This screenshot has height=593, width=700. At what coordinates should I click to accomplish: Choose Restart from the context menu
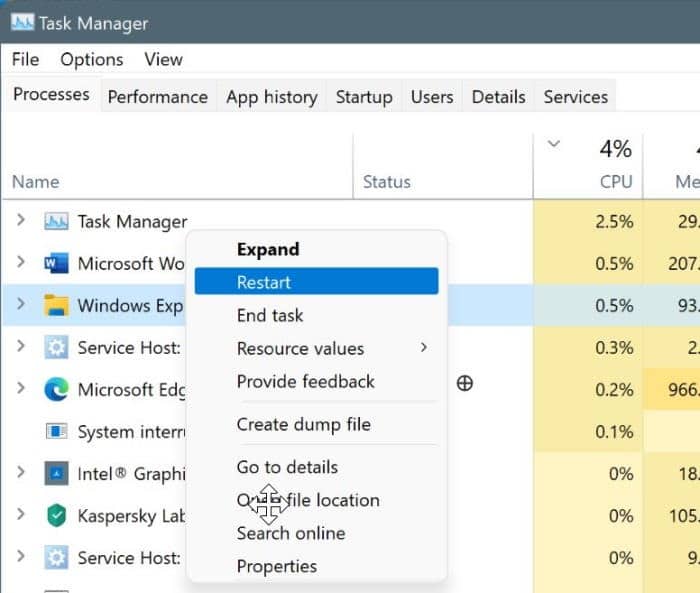tap(316, 282)
